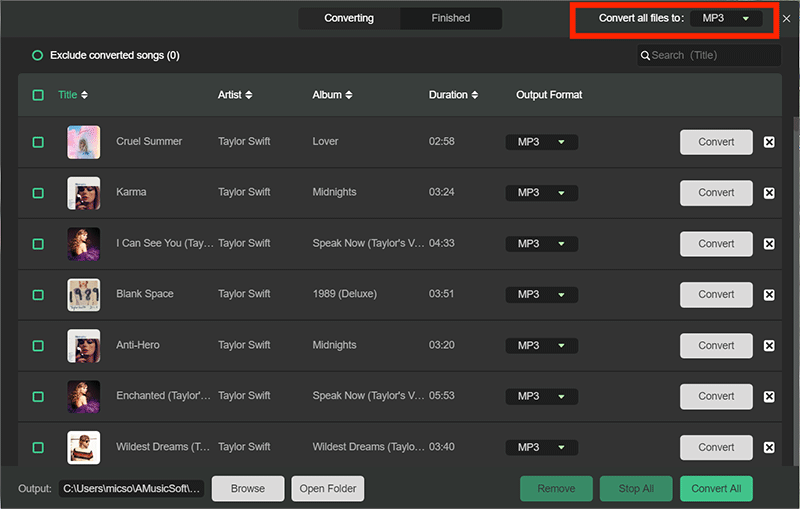
Task: Open output format dropdown for Cruel Summer
Action: (x=542, y=142)
